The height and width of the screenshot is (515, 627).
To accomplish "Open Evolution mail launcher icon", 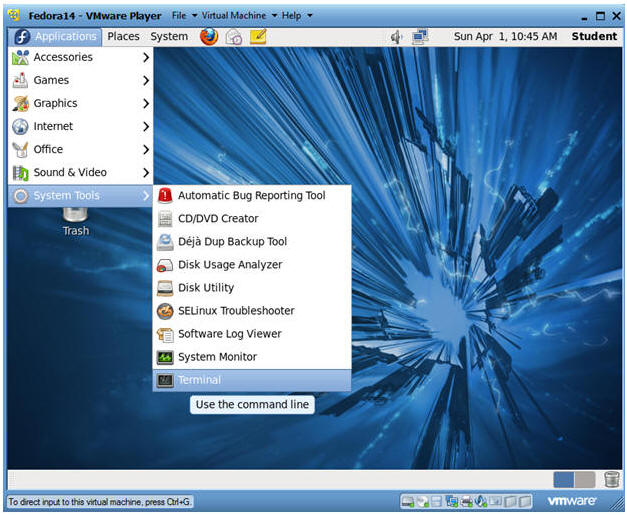I will 234,37.
